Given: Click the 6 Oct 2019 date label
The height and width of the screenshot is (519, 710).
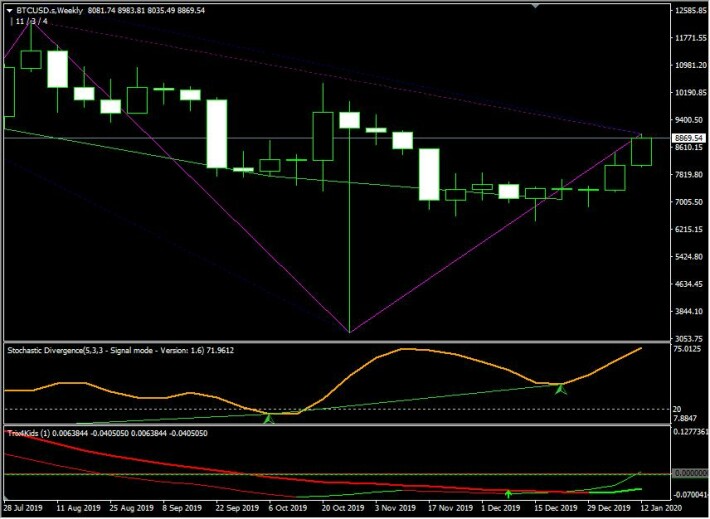Looking at the screenshot, I should pos(288,508).
